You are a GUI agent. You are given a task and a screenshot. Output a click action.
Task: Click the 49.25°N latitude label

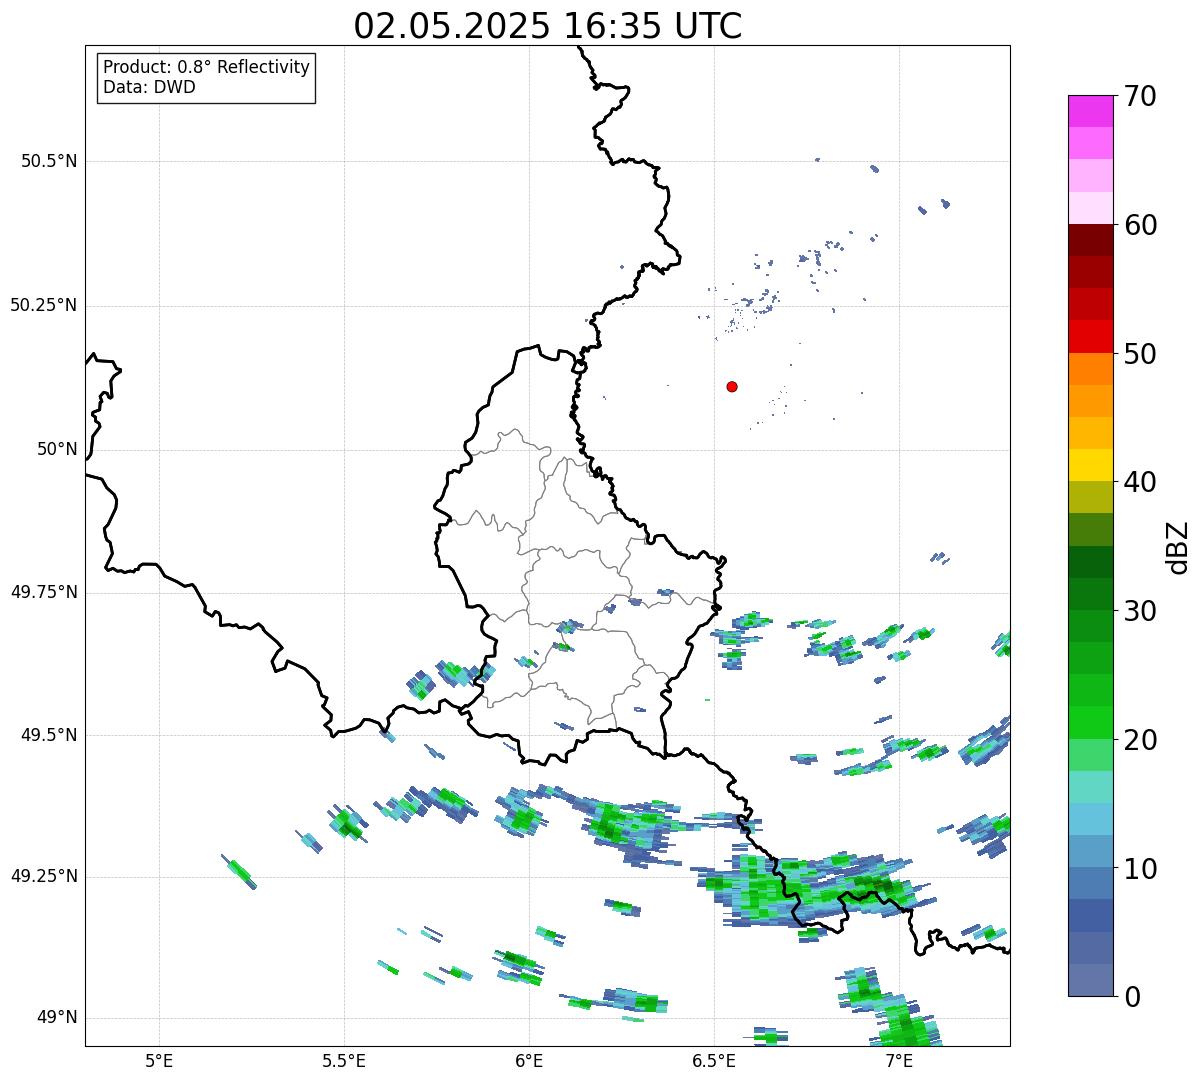coord(44,877)
